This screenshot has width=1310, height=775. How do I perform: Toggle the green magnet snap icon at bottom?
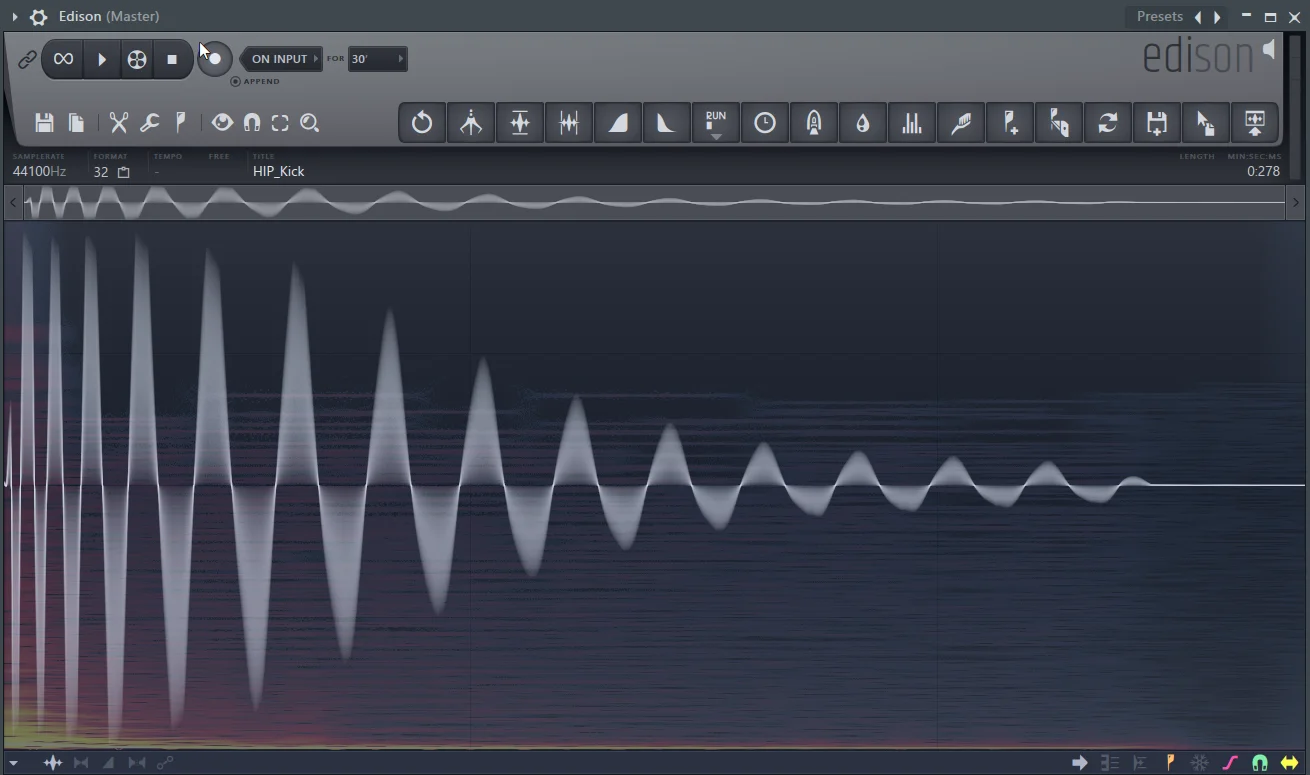pyautogui.click(x=1260, y=763)
